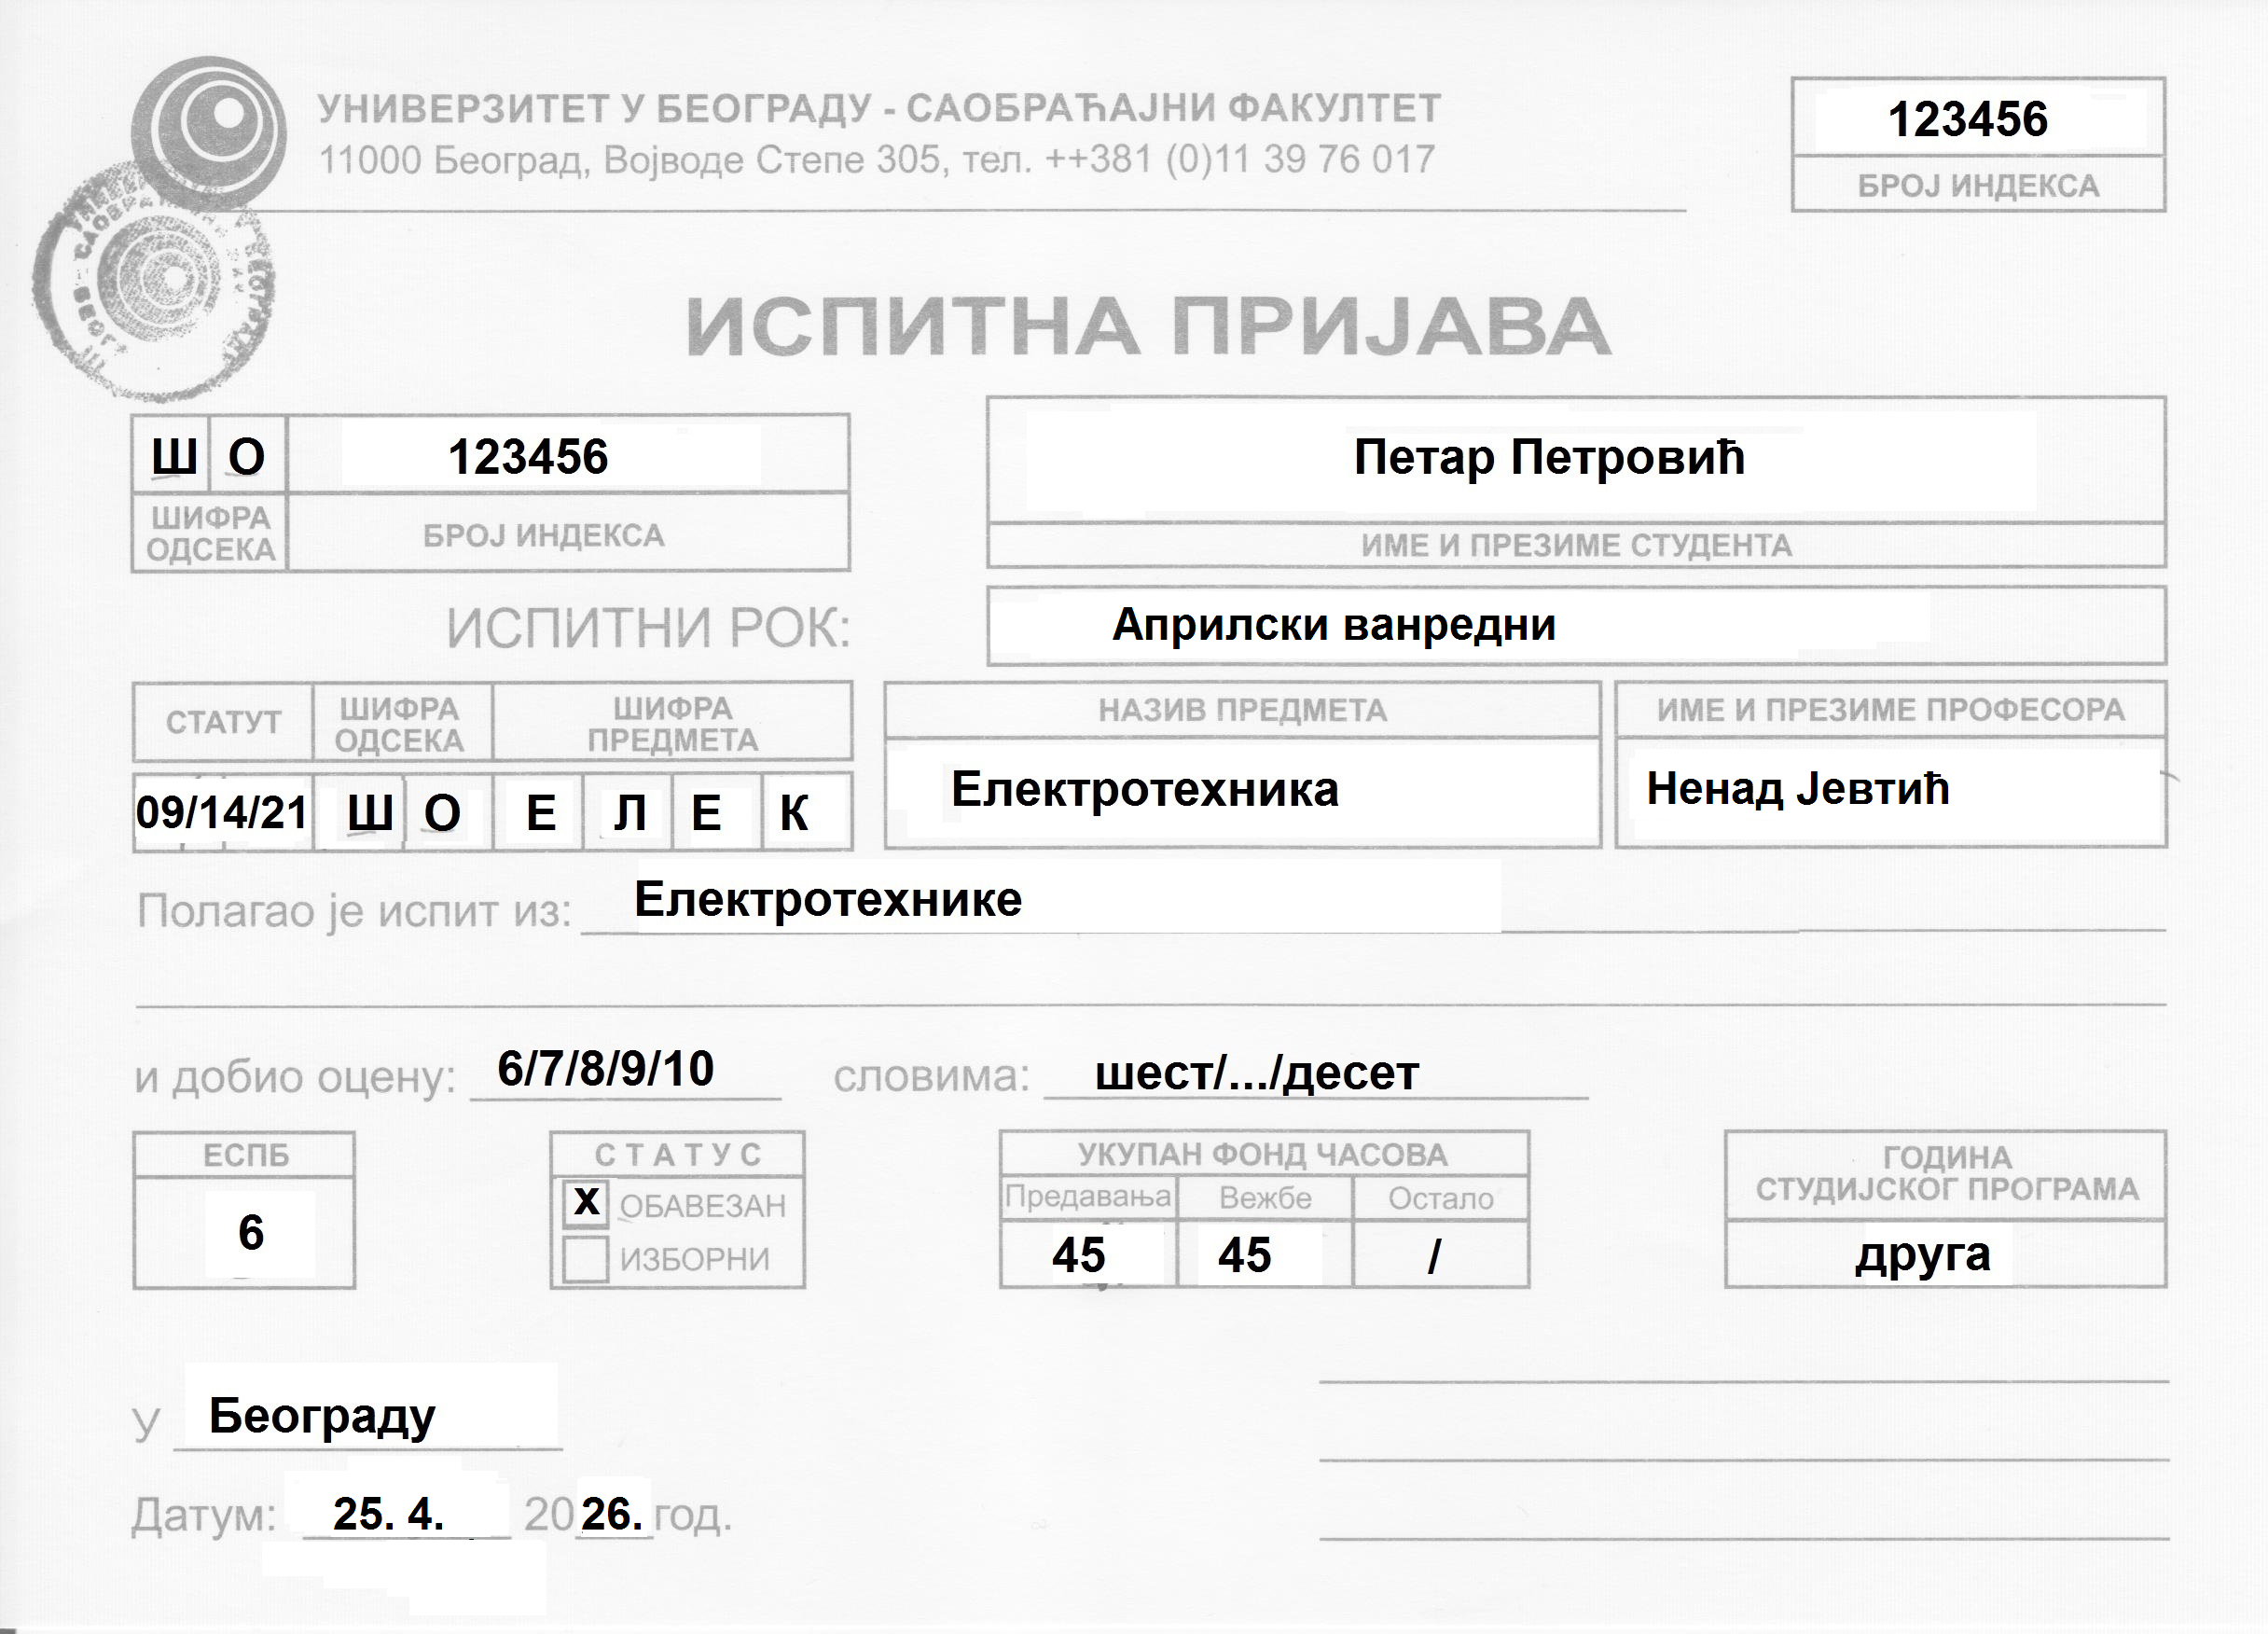Click the ИСПИТНА ПРИЈАВА title heading

[x=1148, y=327]
